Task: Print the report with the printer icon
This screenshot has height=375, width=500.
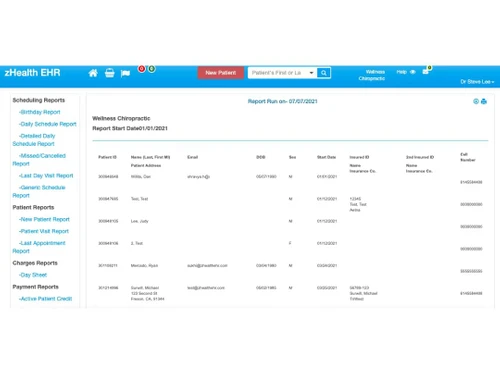Action: [484, 101]
